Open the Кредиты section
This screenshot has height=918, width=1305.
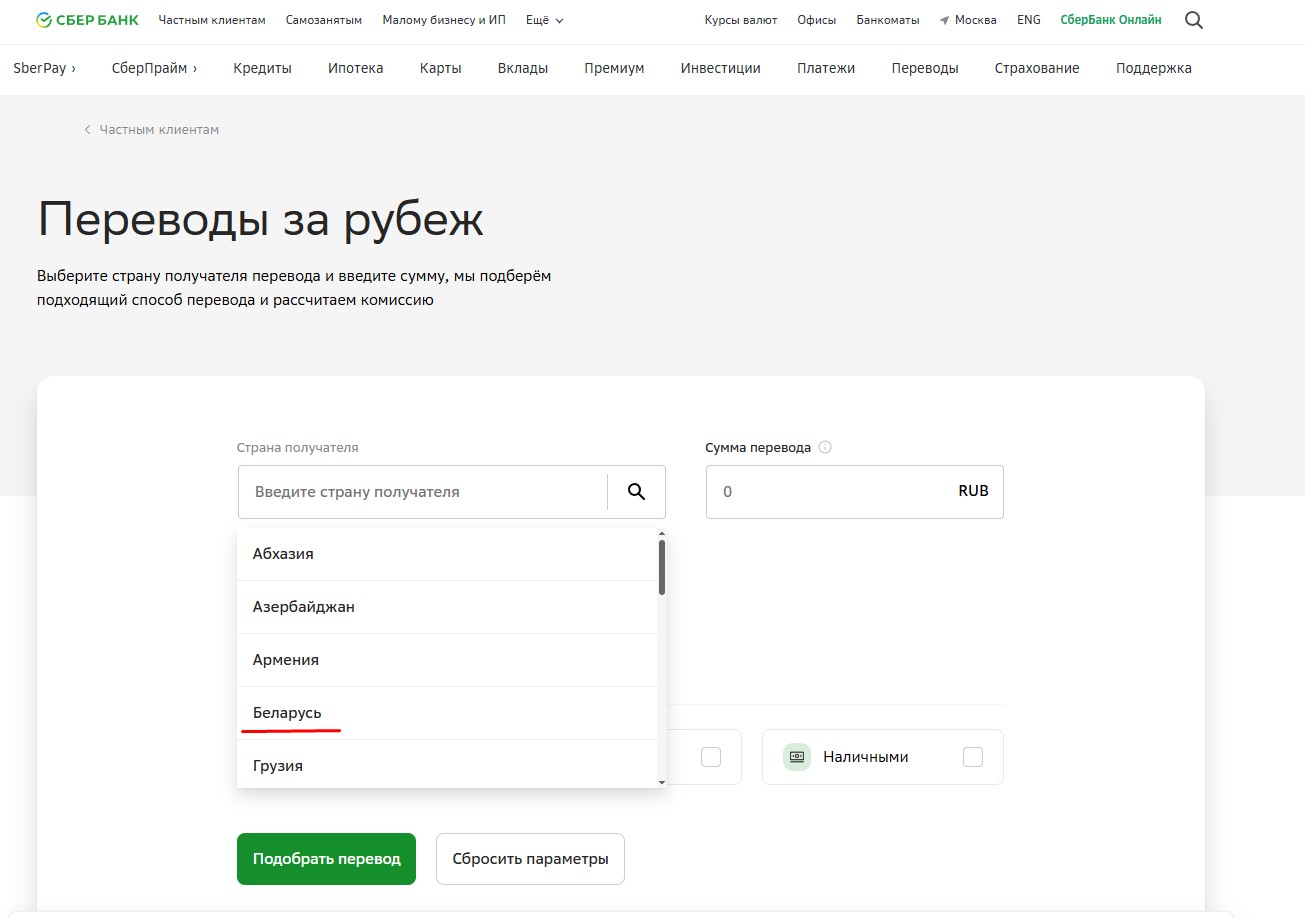[263, 68]
